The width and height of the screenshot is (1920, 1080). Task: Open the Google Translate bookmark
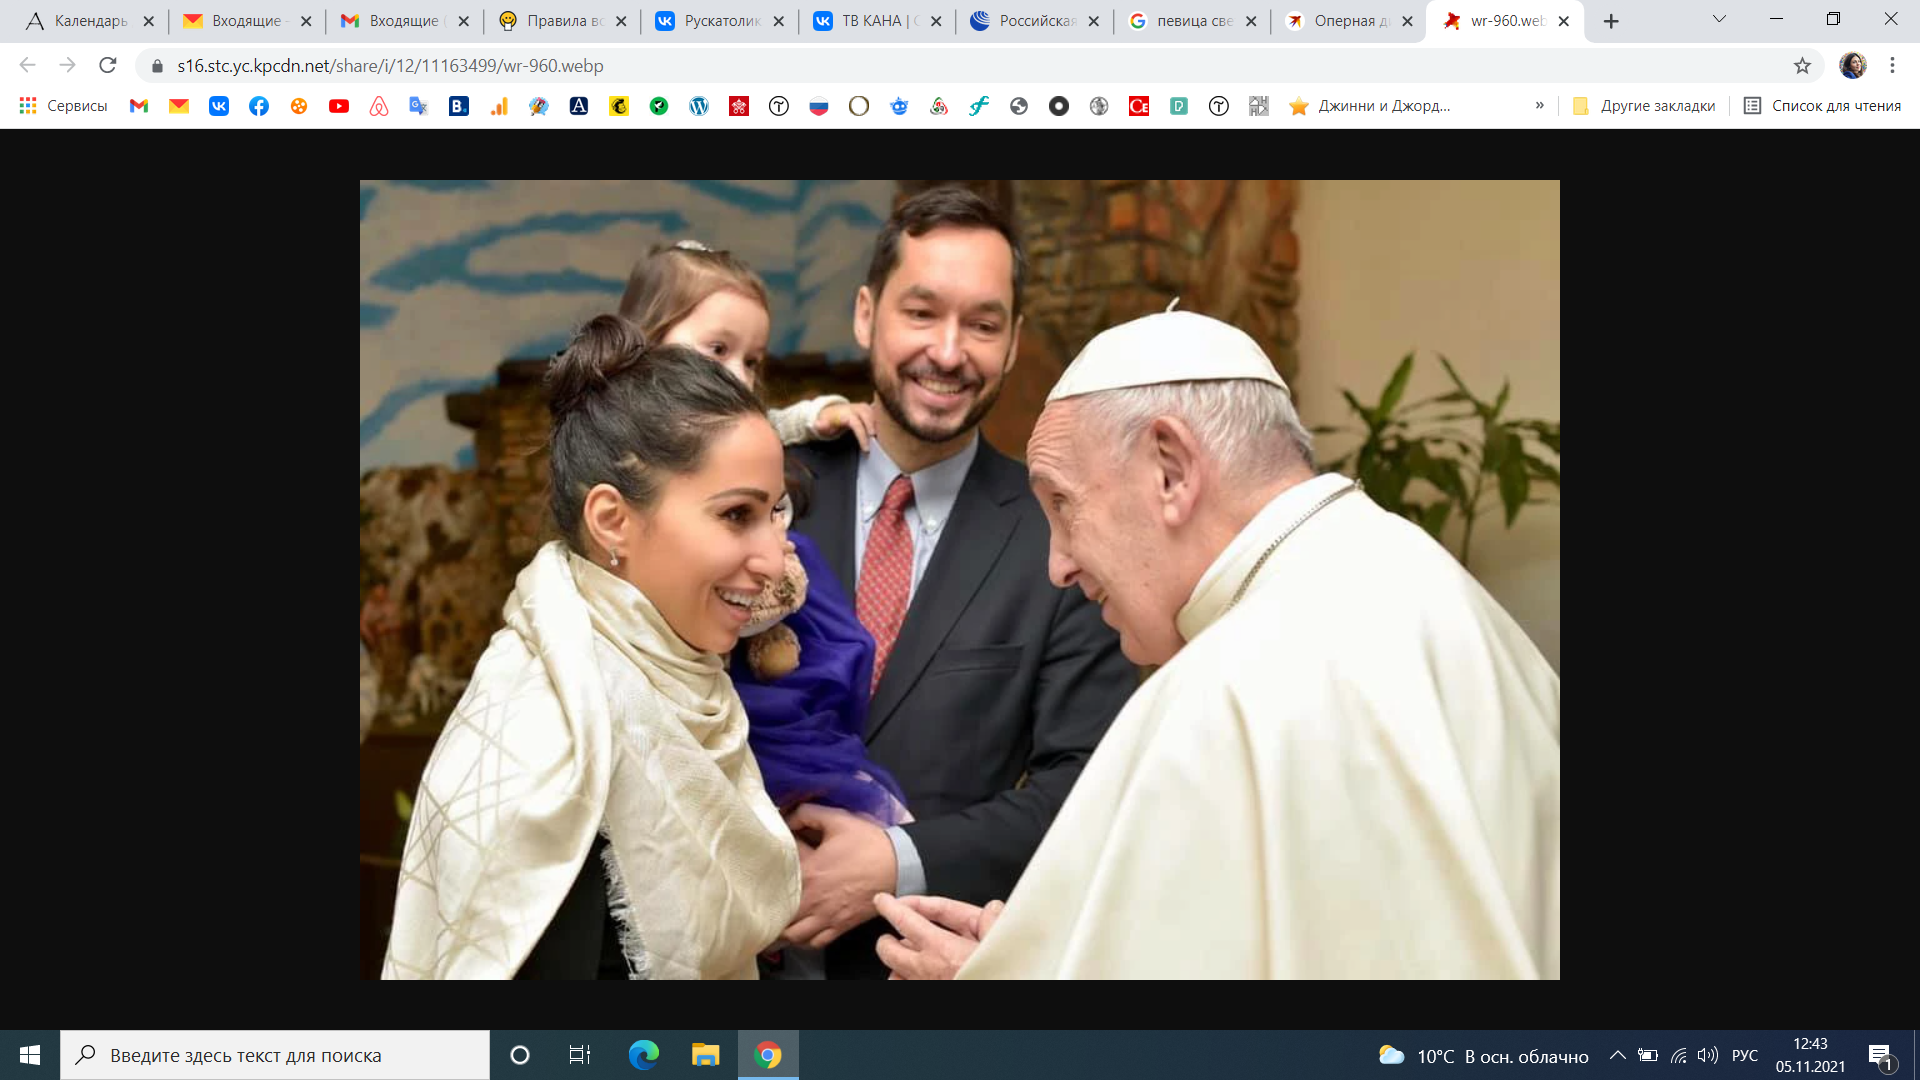pyautogui.click(x=419, y=106)
